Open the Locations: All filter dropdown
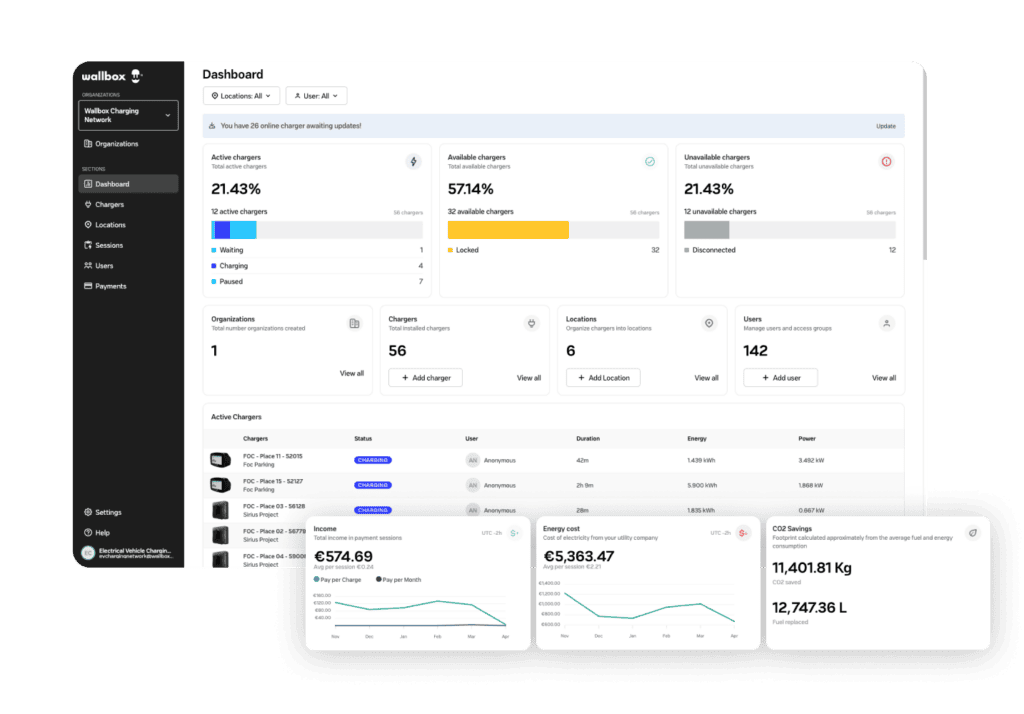 coord(240,96)
